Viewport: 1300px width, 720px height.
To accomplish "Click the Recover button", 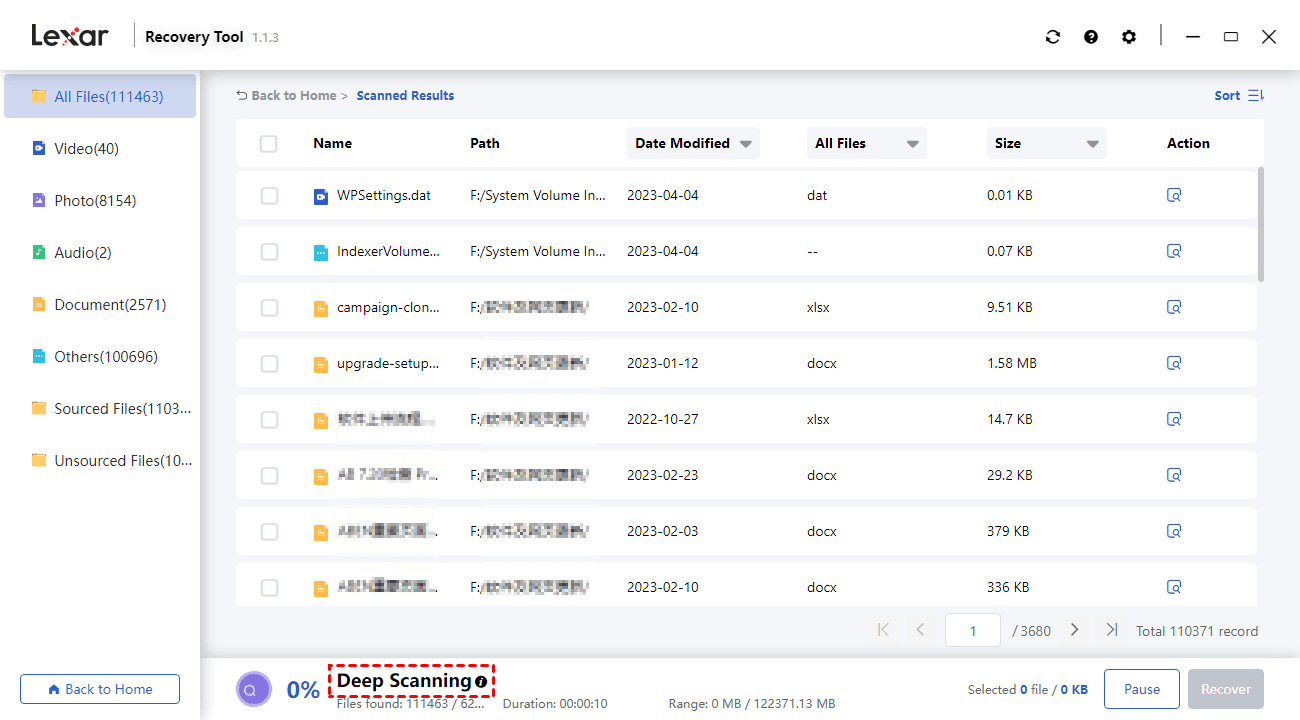I will [1226, 689].
